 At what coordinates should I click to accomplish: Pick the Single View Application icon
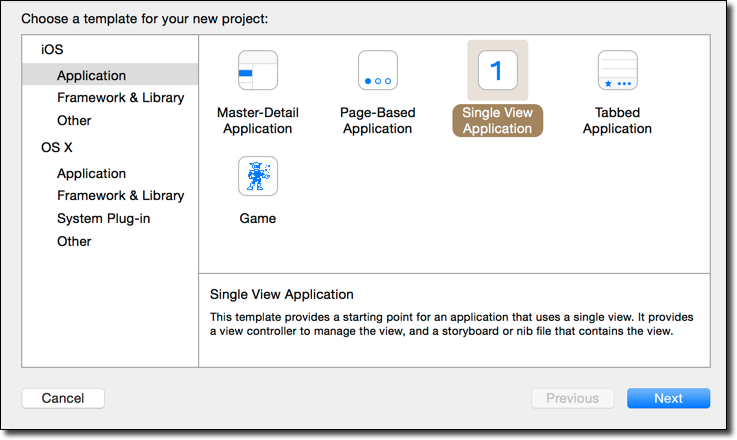497,71
